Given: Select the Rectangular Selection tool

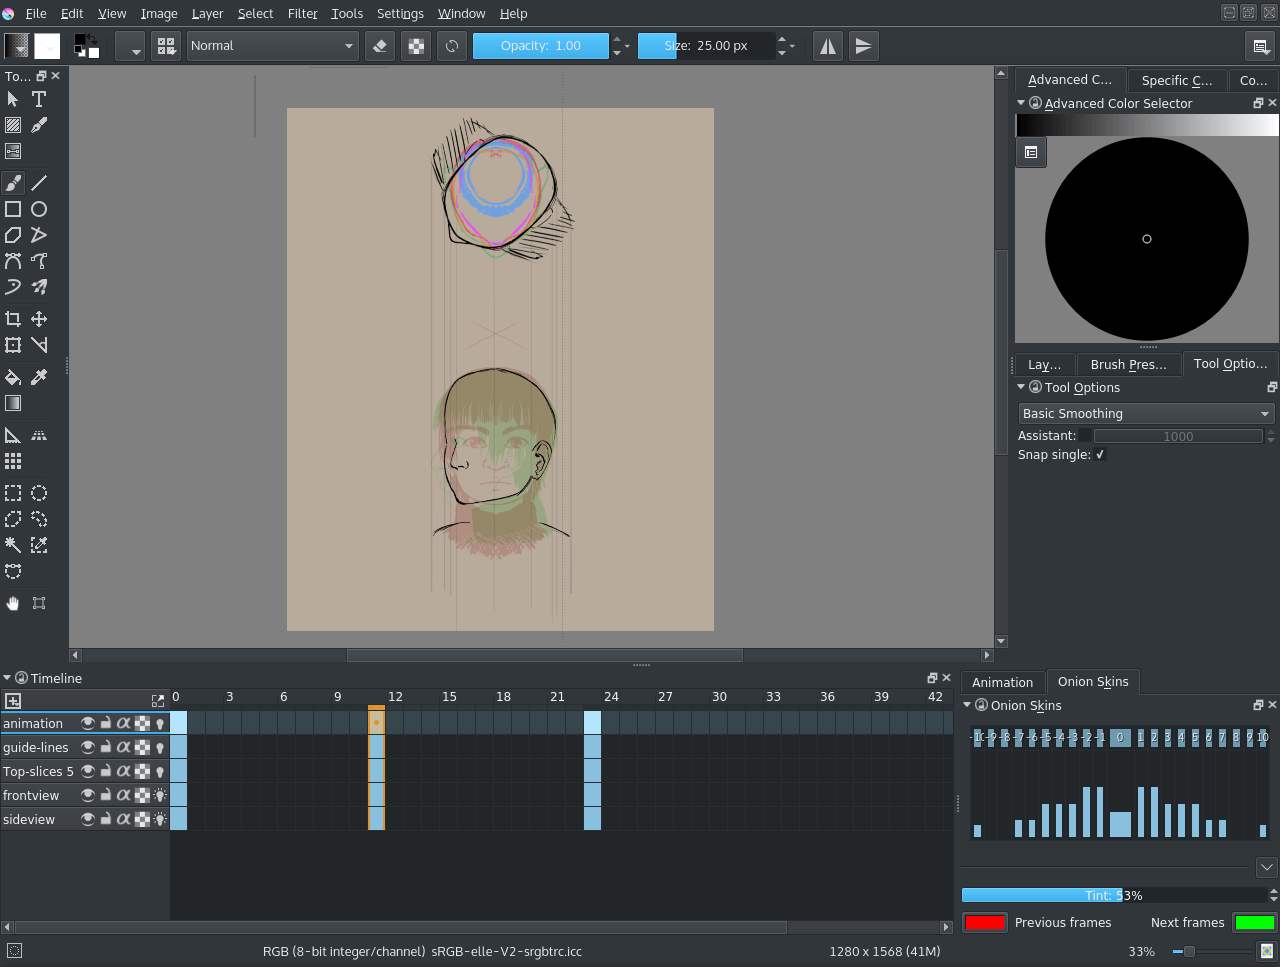Looking at the screenshot, I should tap(13, 493).
